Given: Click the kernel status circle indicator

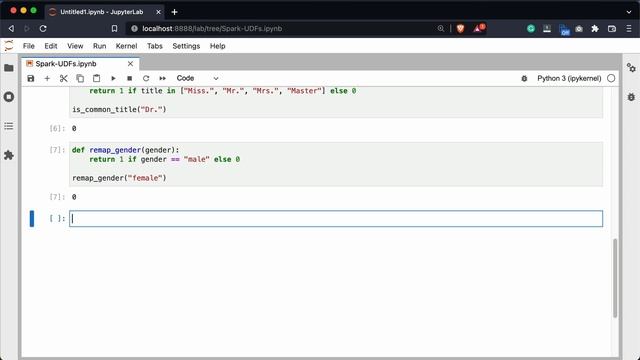Looking at the screenshot, I should [x=611, y=78].
